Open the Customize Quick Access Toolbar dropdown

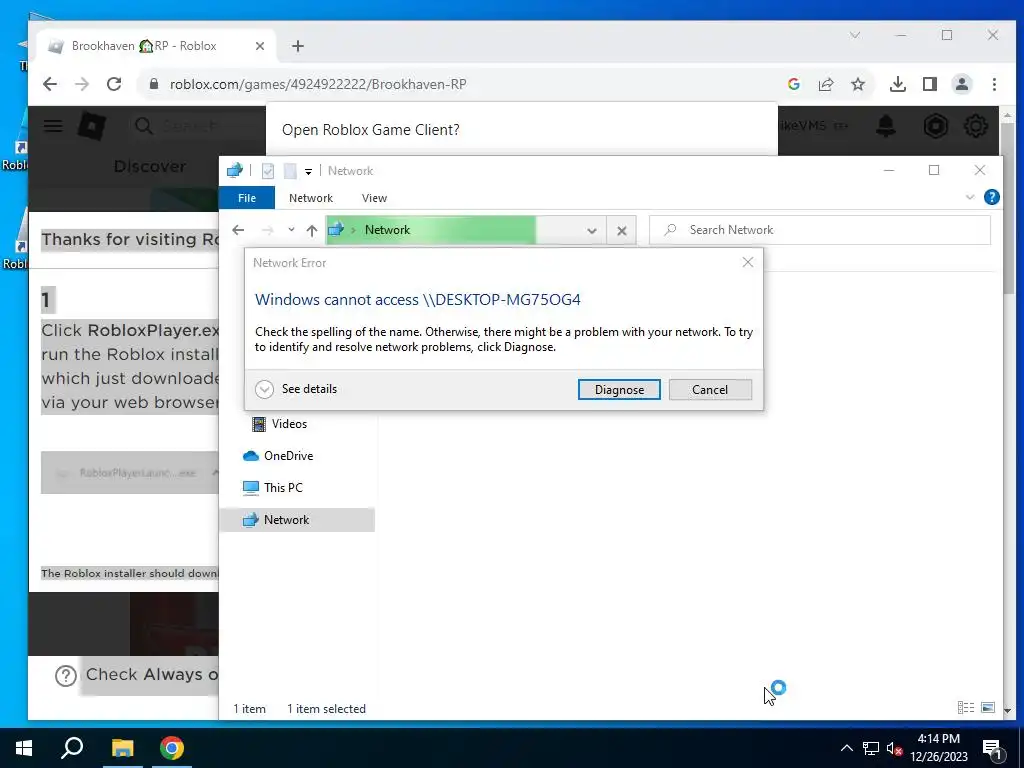[308, 172]
